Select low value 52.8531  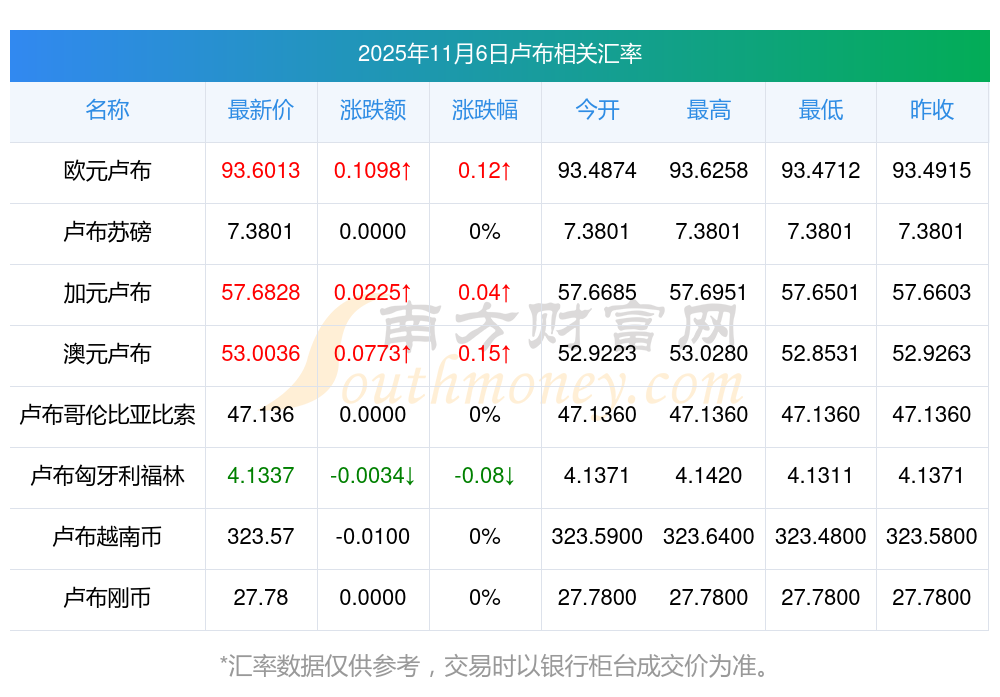coord(821,353)
